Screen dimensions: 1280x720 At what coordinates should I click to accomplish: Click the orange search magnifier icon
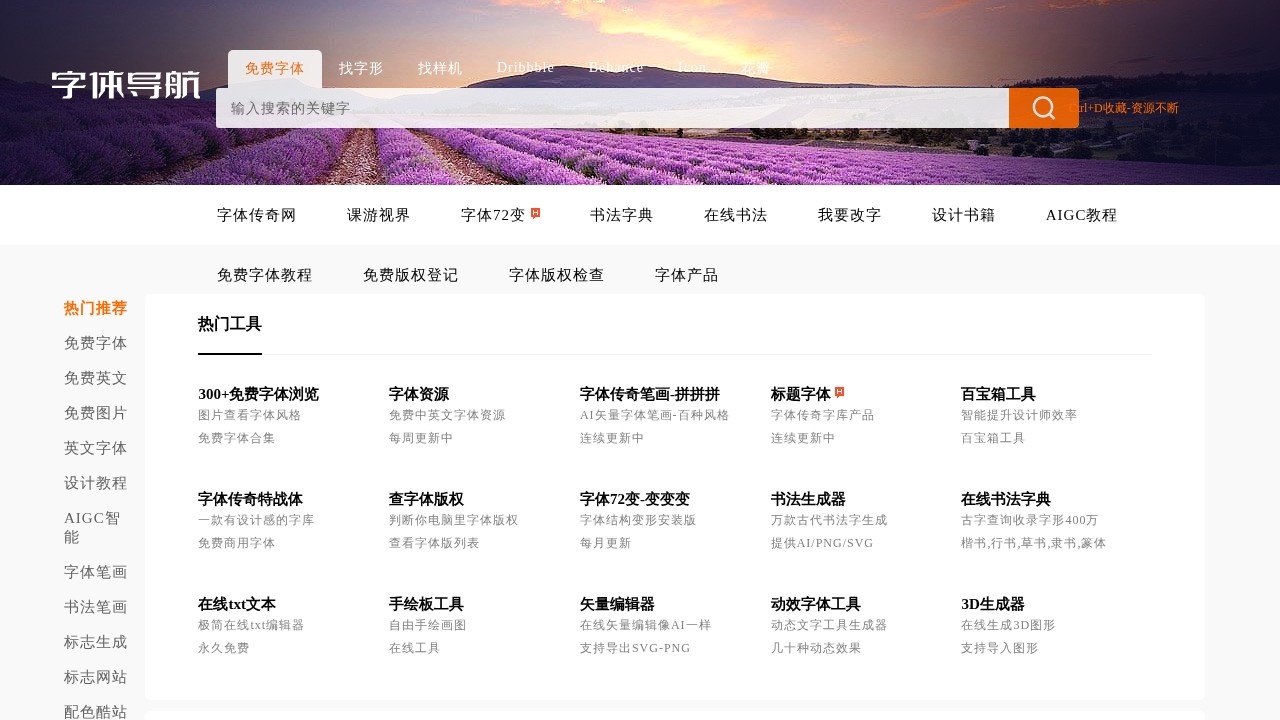[1044, 107]
